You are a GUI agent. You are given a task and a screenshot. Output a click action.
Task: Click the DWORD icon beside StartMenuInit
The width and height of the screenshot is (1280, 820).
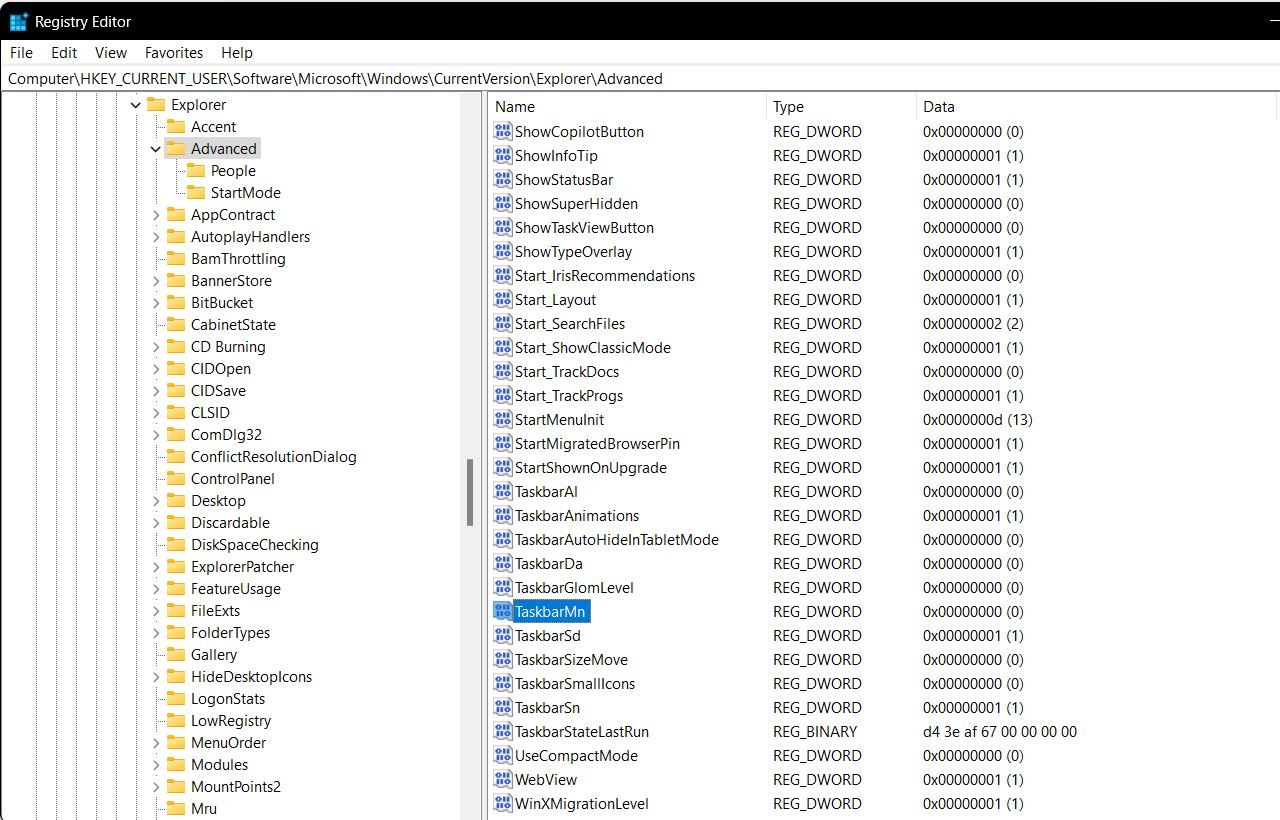[x=502, y=419]
